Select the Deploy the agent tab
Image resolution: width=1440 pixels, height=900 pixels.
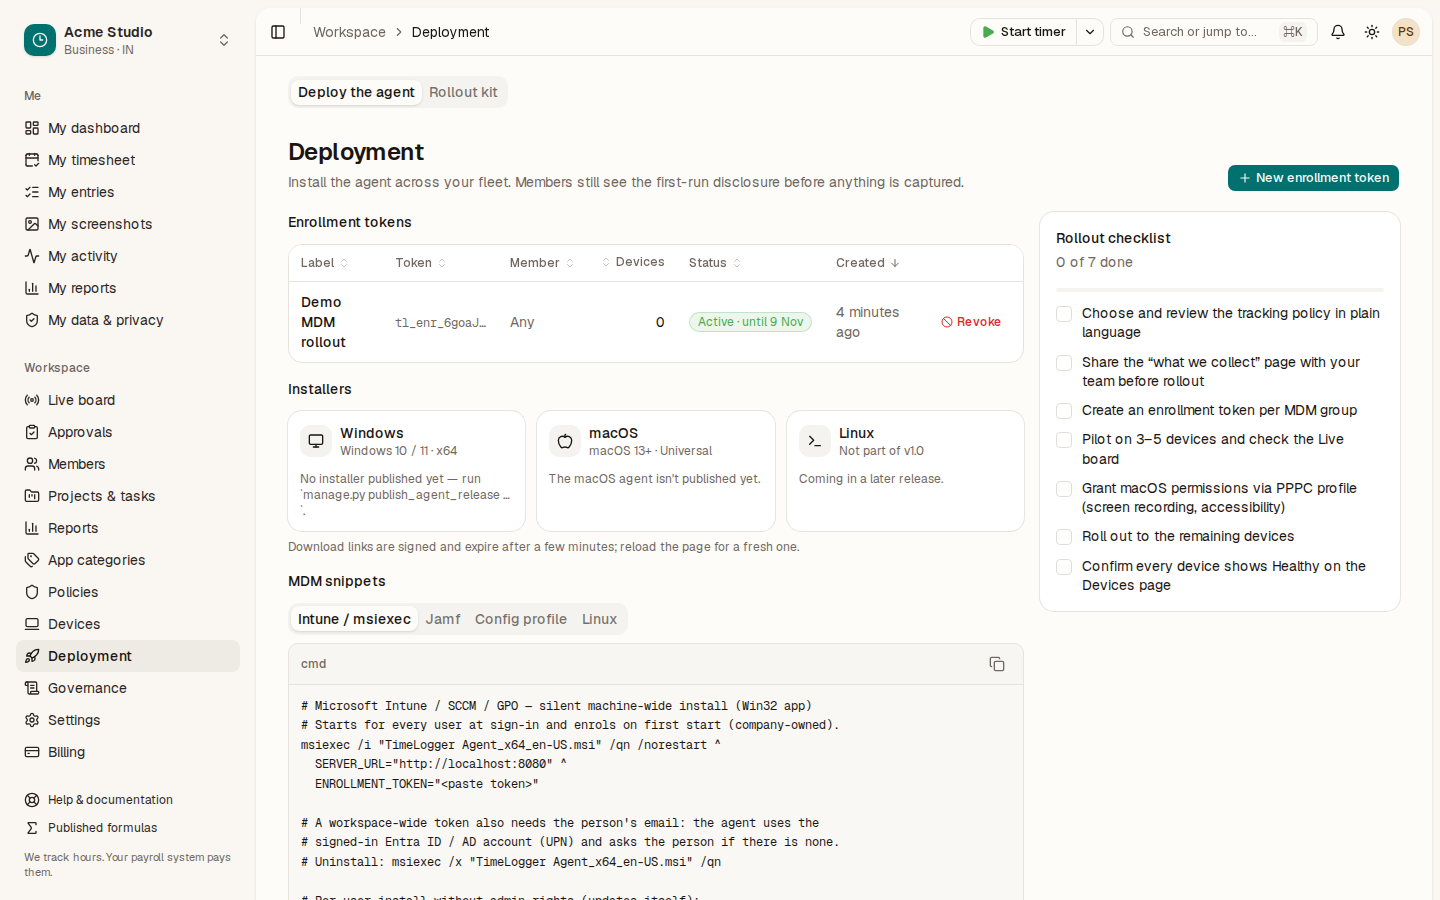tap(356, 92)
